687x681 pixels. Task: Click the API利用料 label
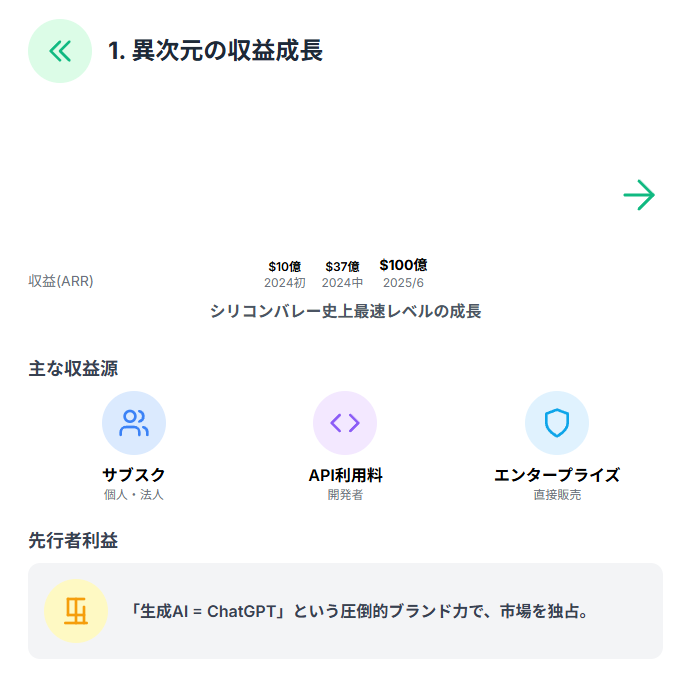click(x=345, y=475)
